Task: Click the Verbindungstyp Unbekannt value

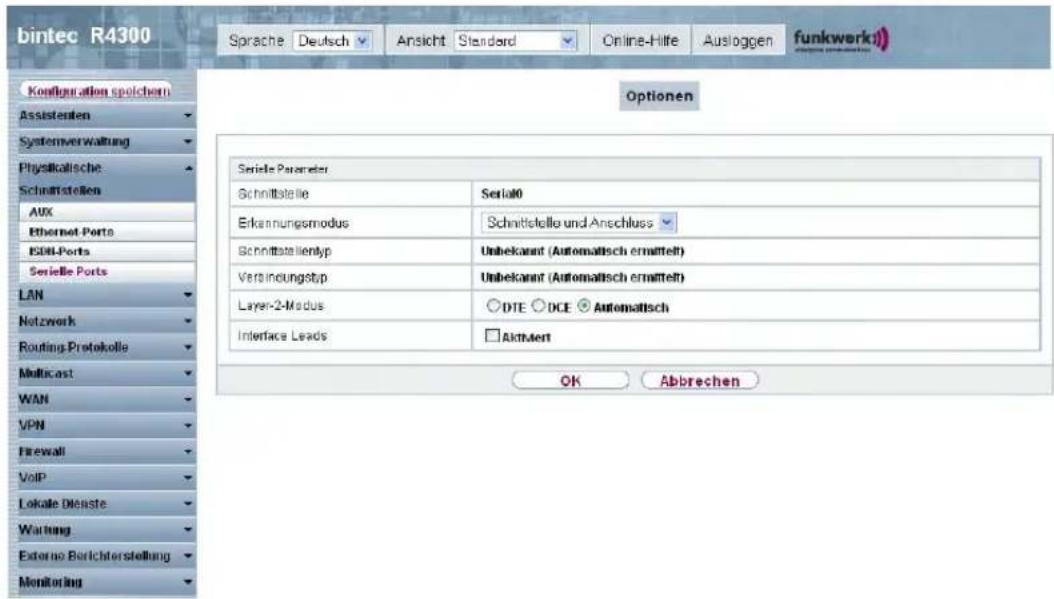Action: pos(582,278)
